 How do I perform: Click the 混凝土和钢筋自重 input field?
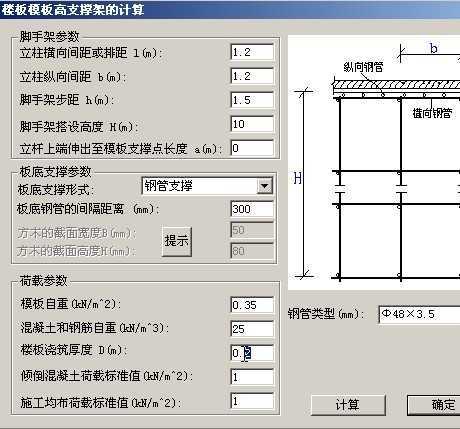(252, 329)
